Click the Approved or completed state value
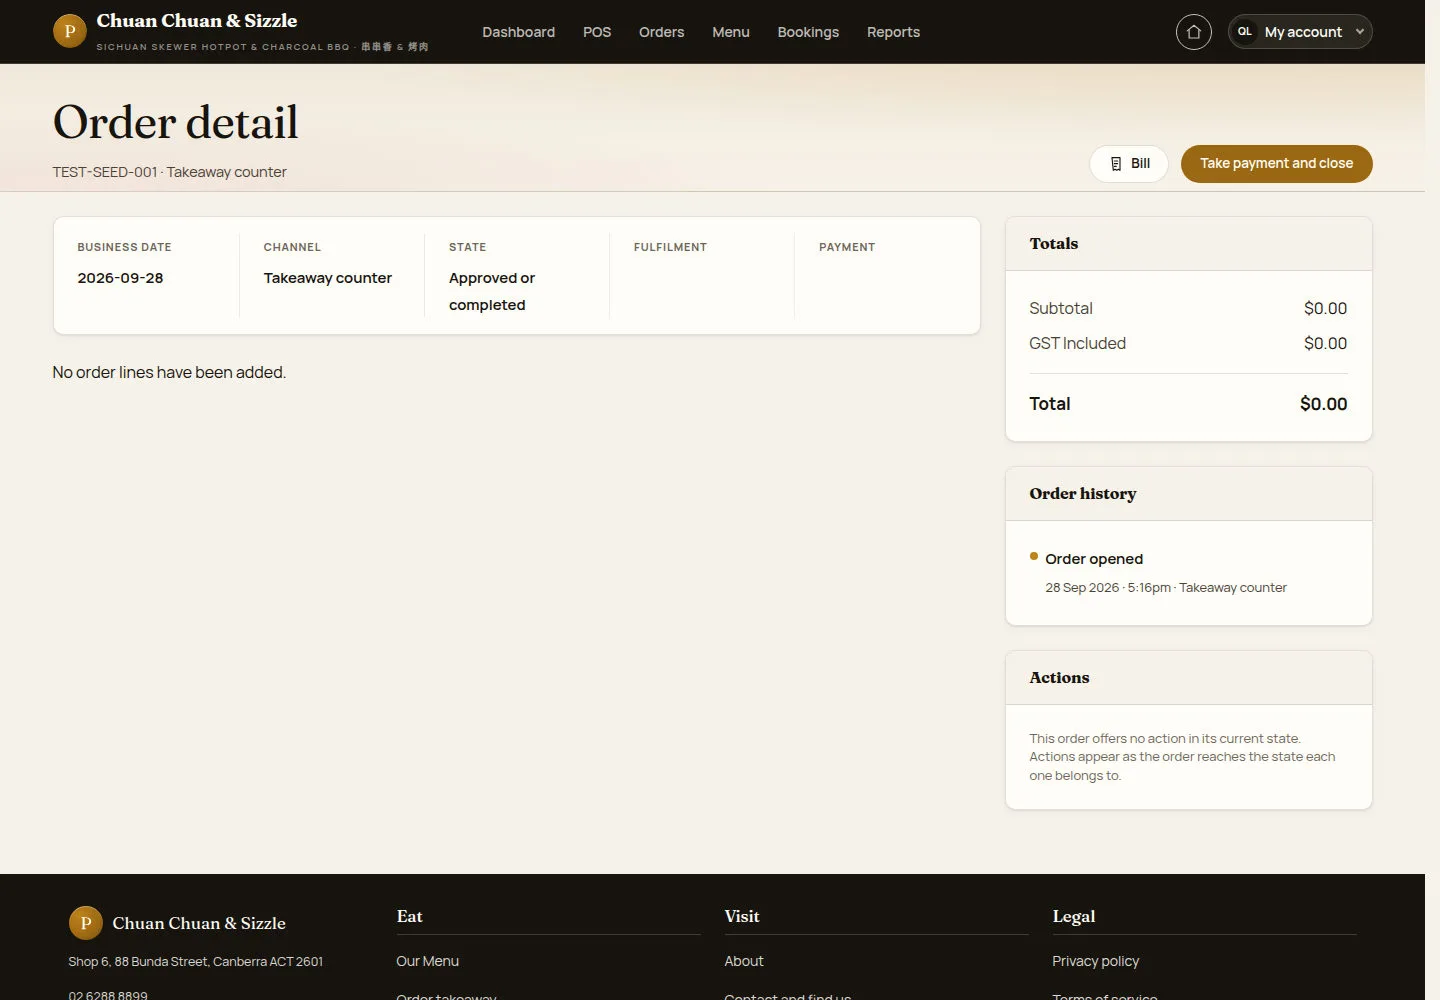Screen dimensions: 1440x1000 point(492,291)
